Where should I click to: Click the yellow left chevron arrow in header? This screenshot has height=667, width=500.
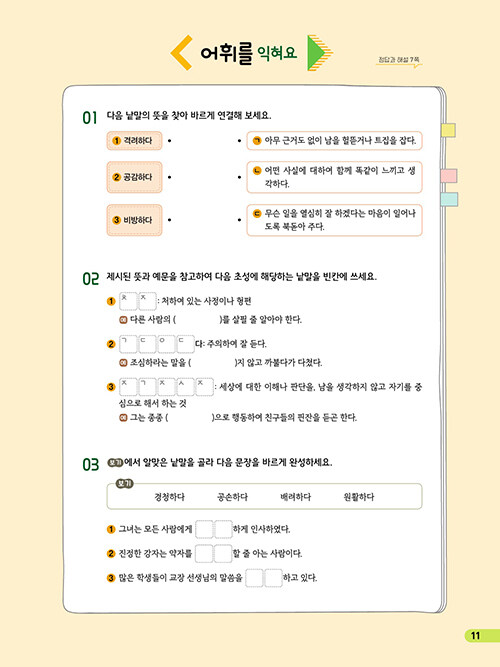[x=181, y=53]
